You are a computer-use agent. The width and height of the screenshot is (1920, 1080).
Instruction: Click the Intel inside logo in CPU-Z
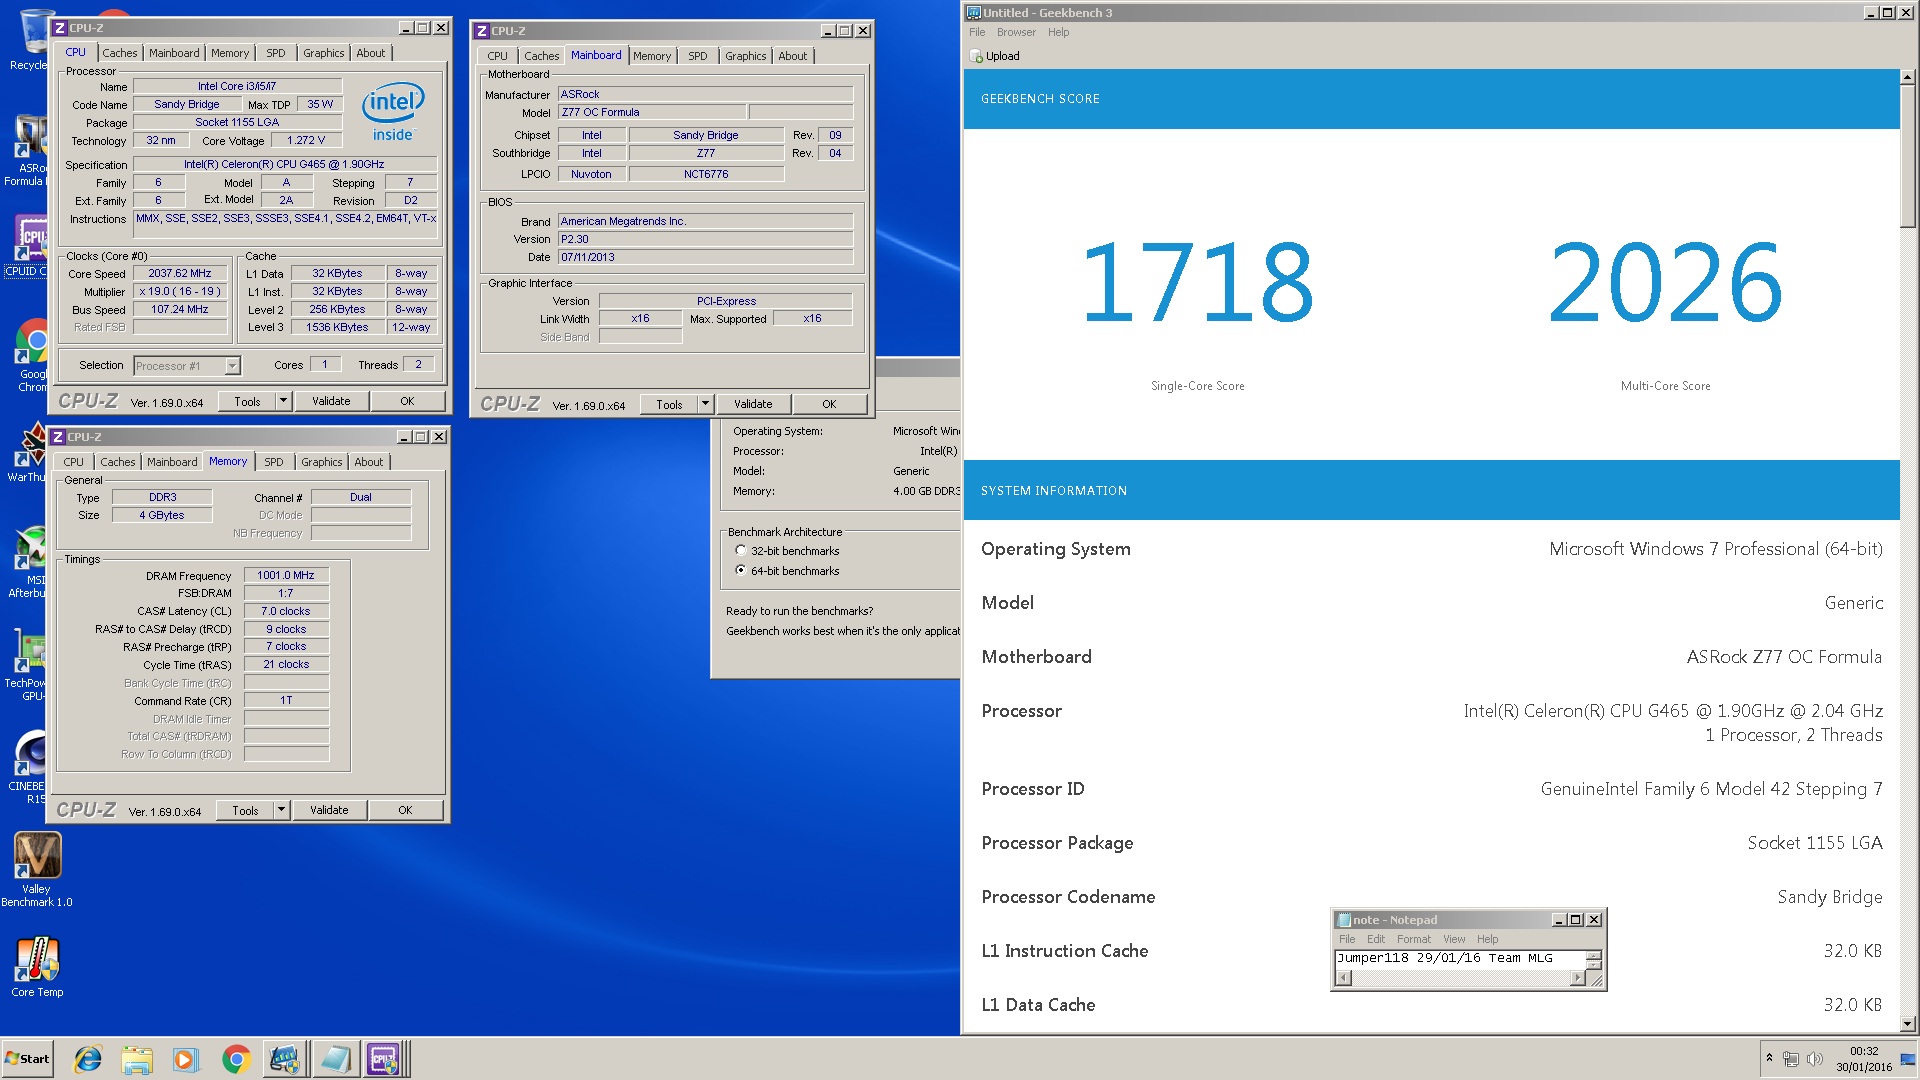pyautogui.click(x=393, y=112)
